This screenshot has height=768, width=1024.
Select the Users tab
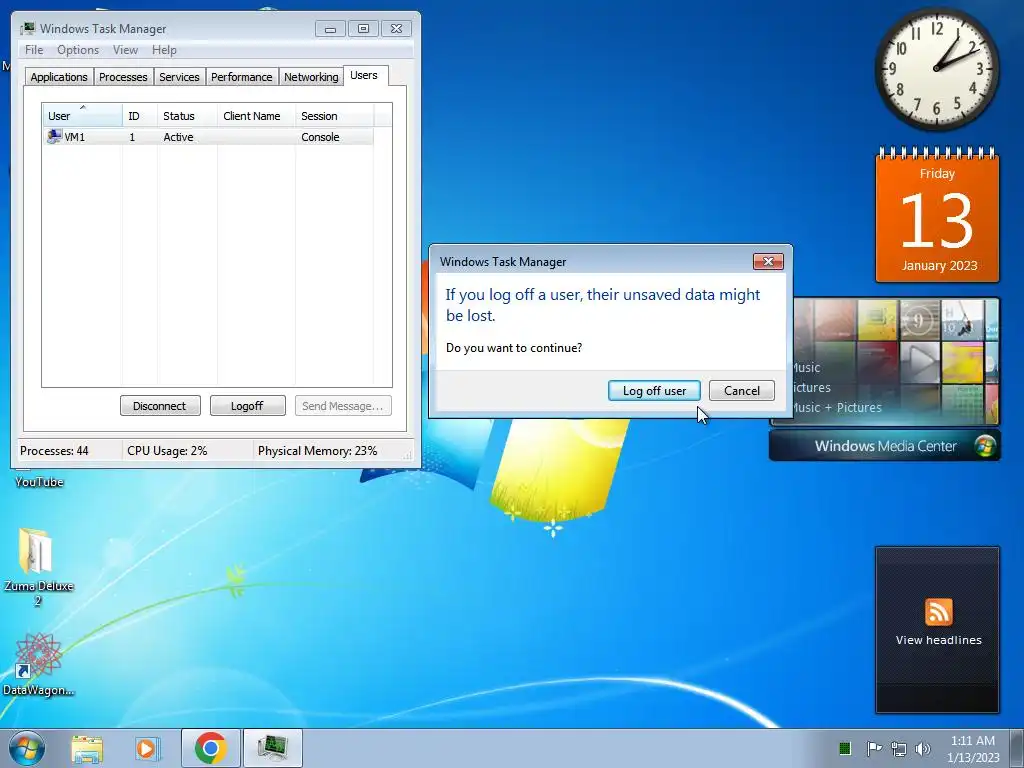click(364, 75)
